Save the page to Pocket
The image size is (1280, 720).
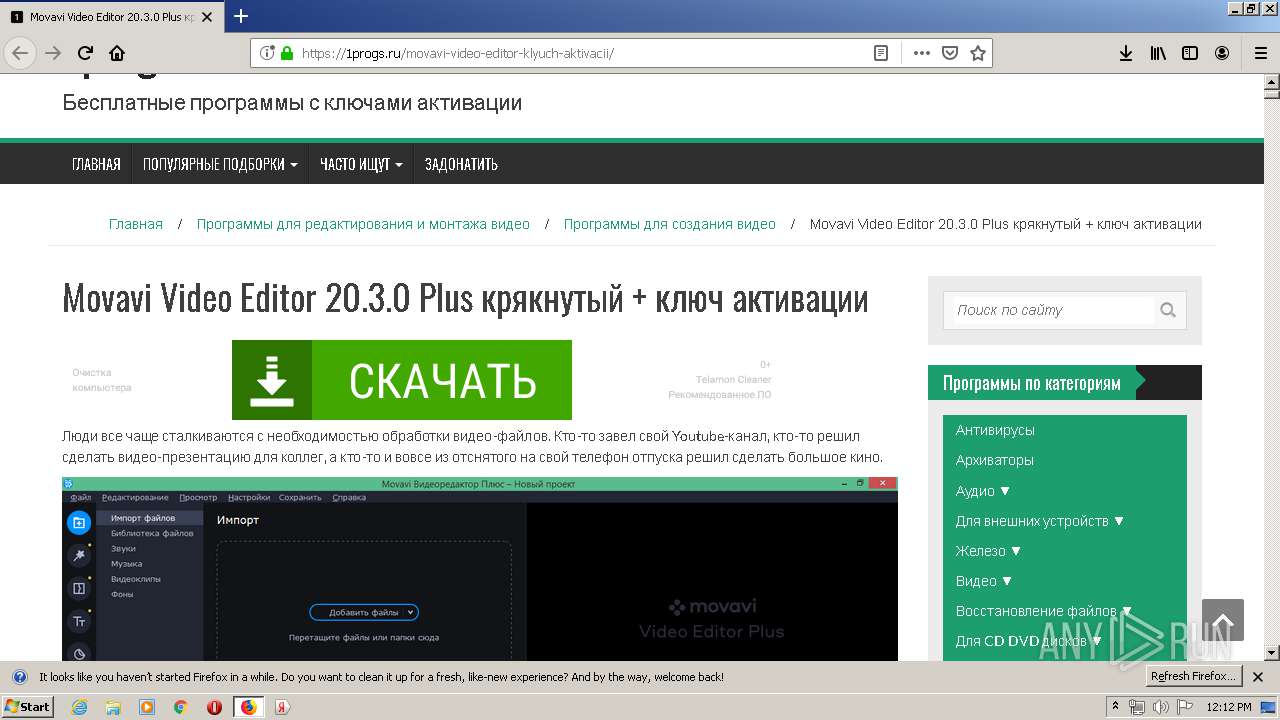click(950, 53)
